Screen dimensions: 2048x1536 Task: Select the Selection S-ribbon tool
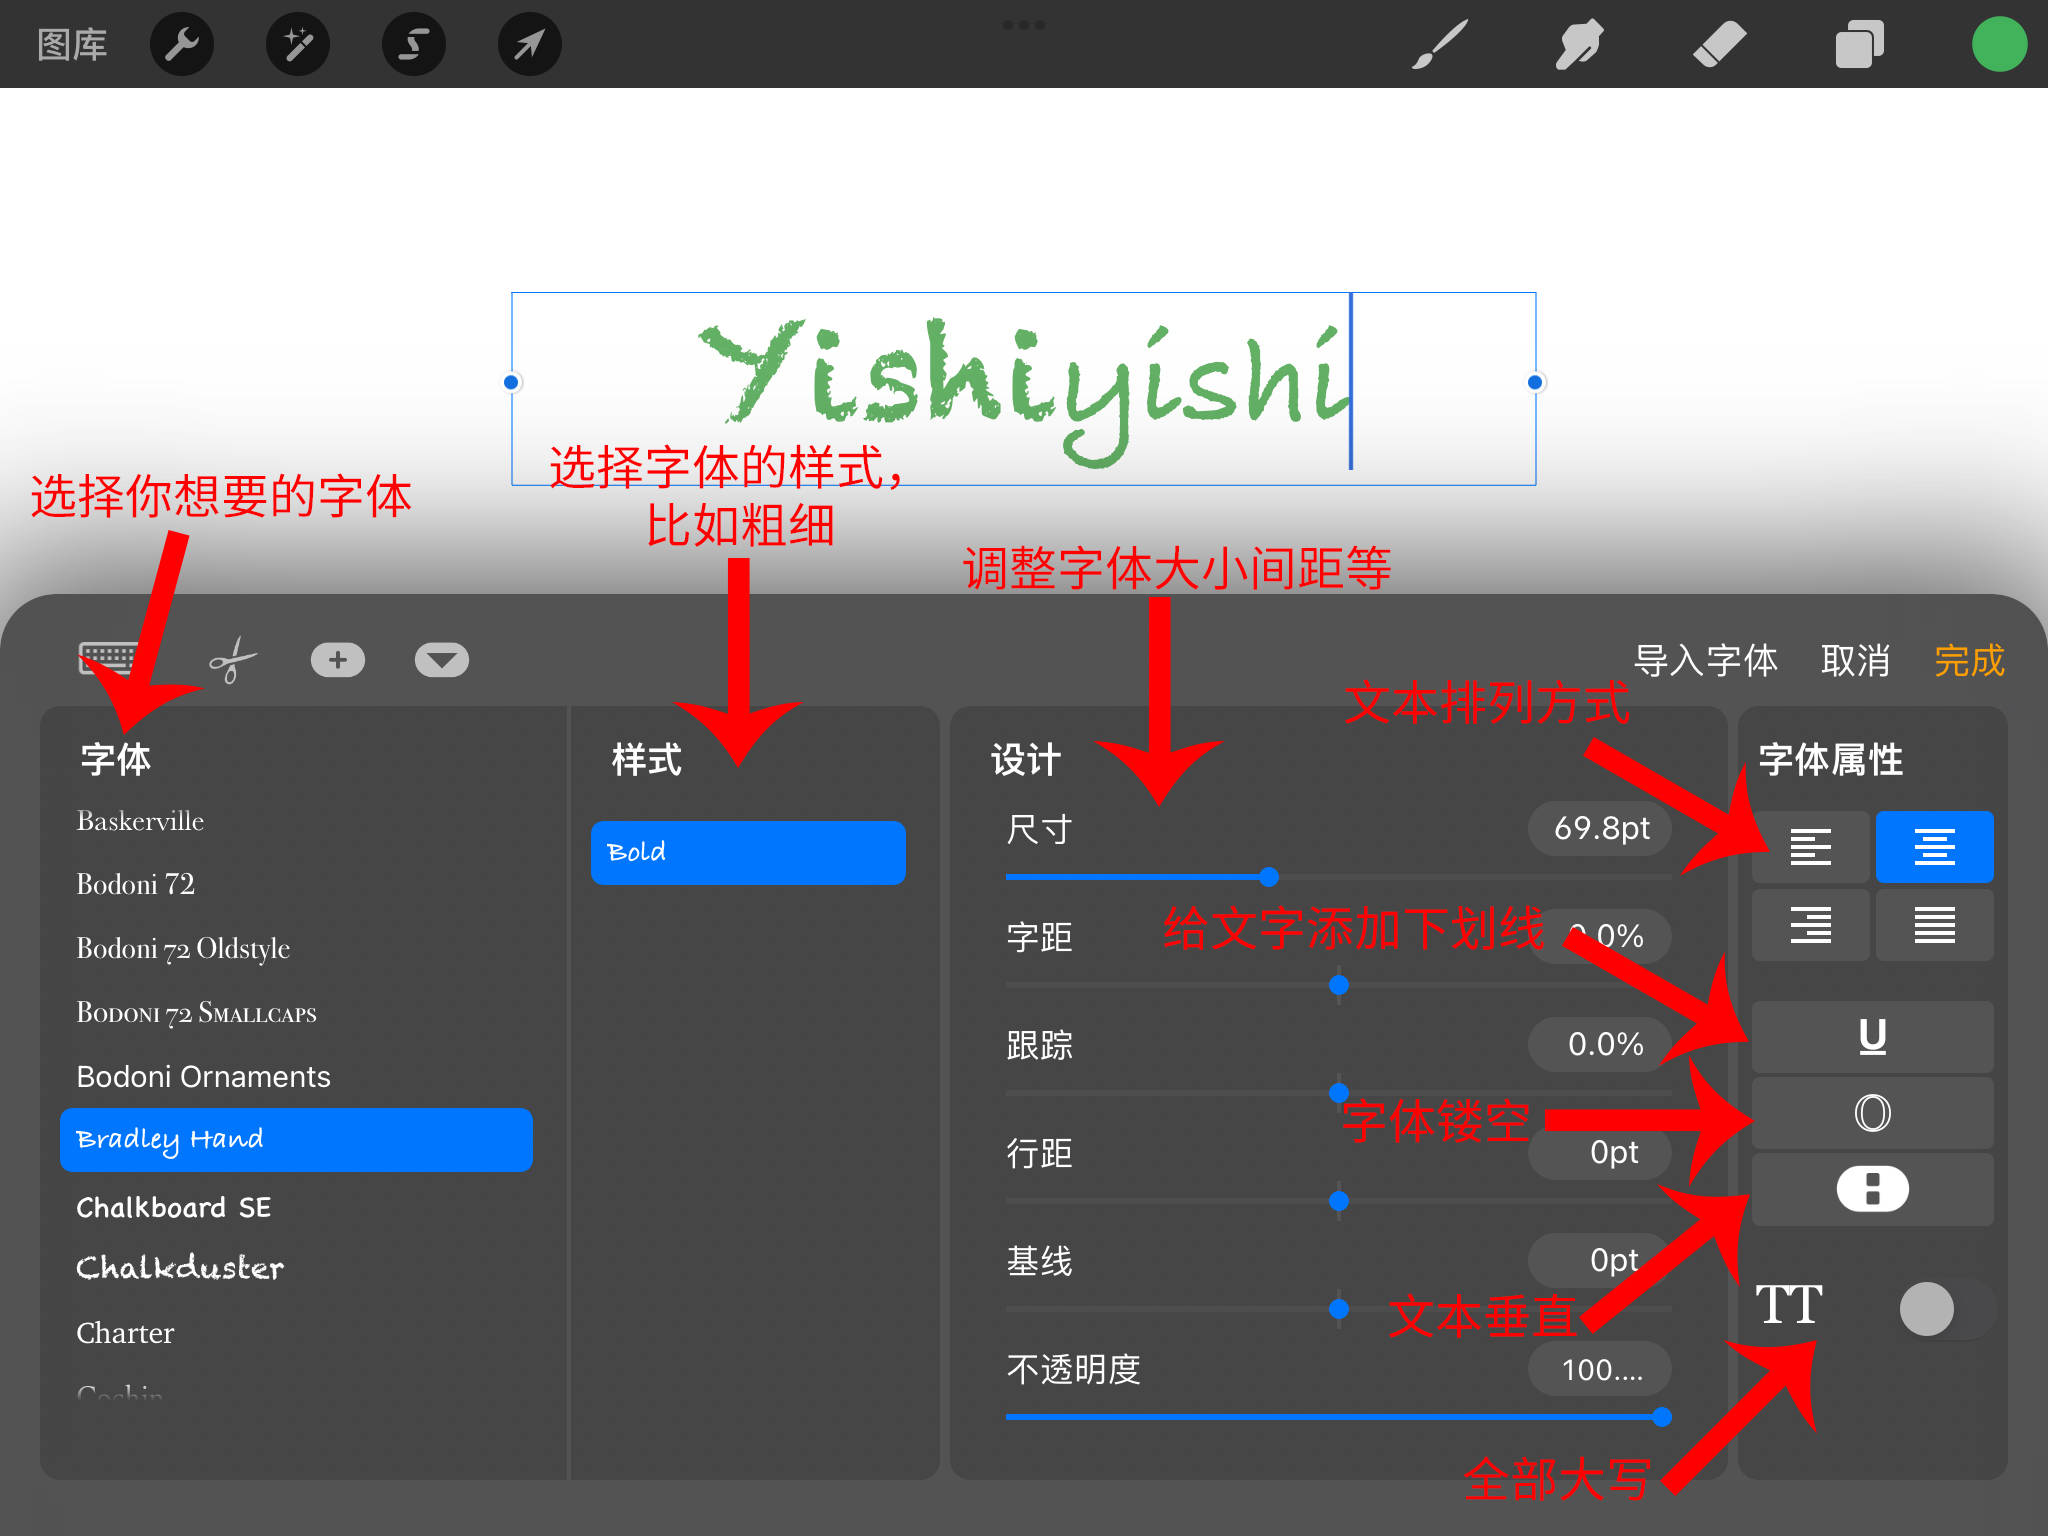(414, 44)
